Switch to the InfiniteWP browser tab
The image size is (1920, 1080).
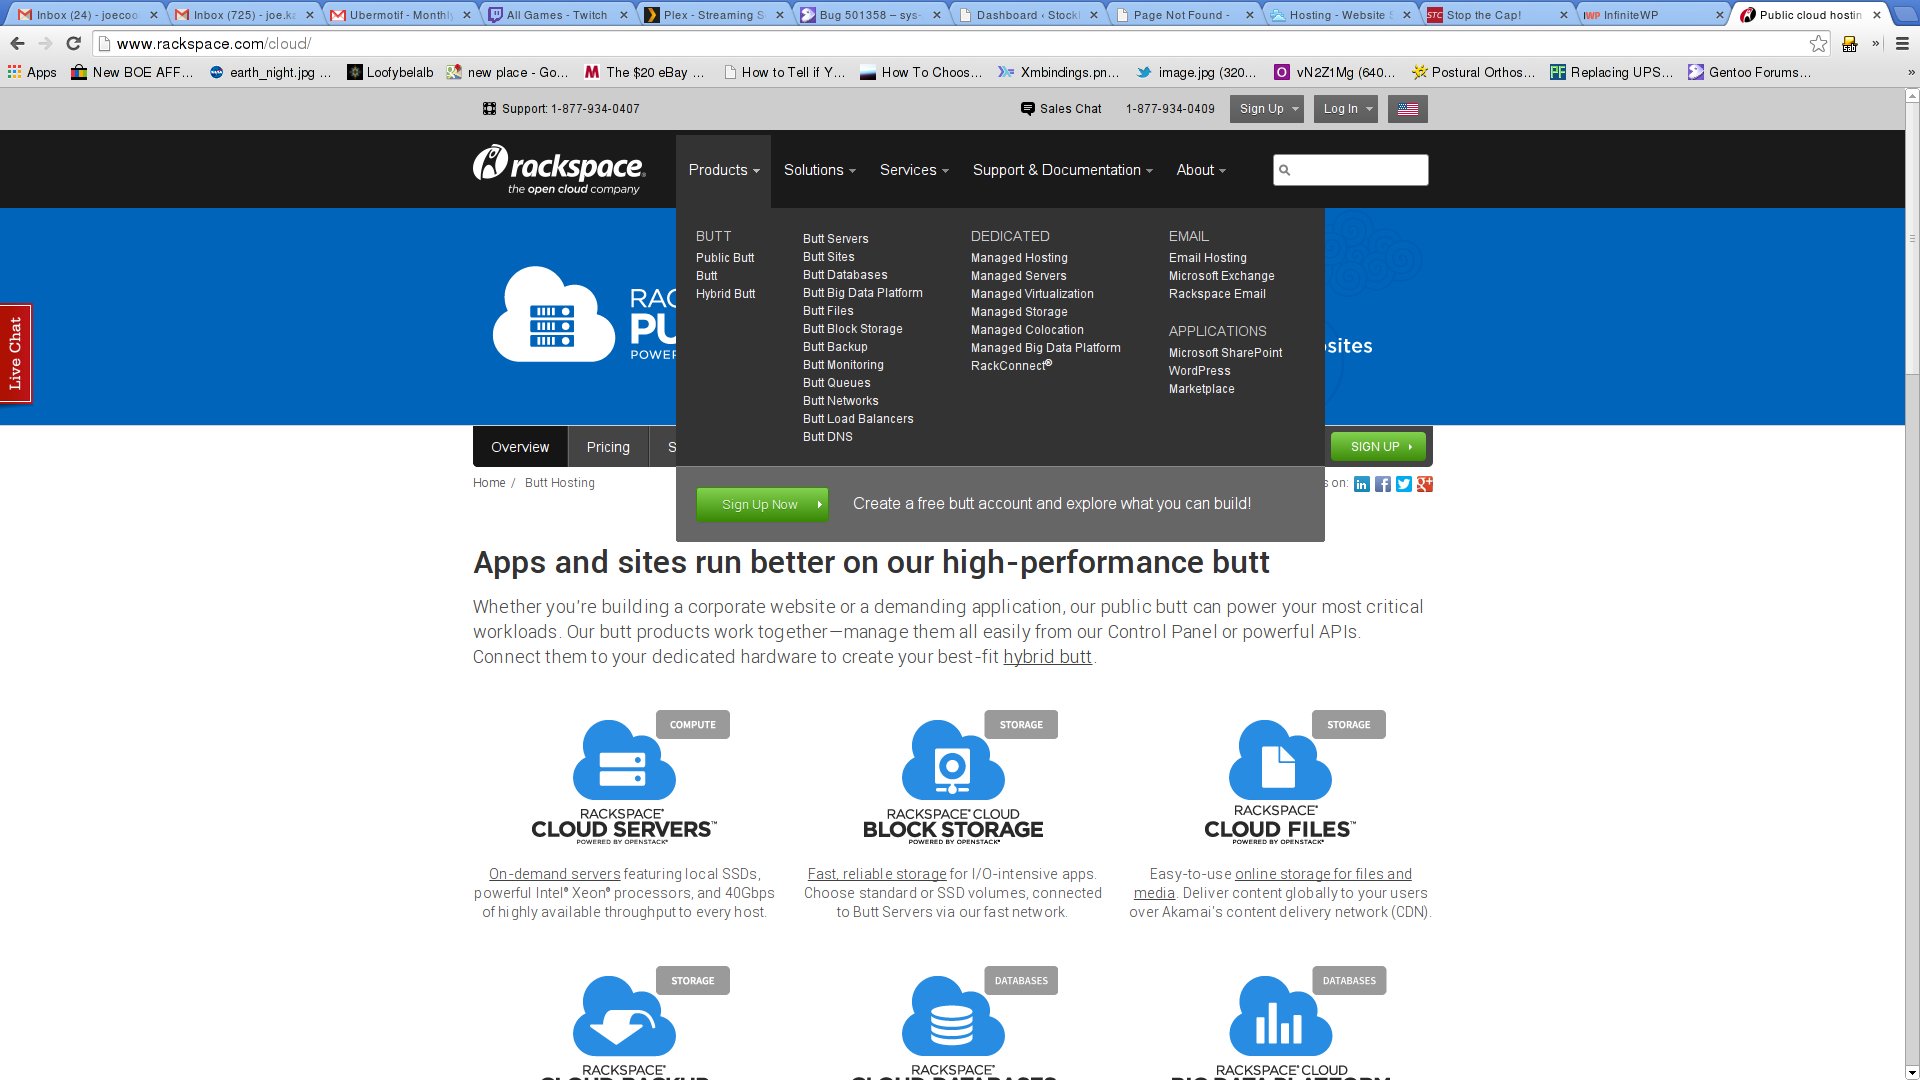coord(1654,15)
